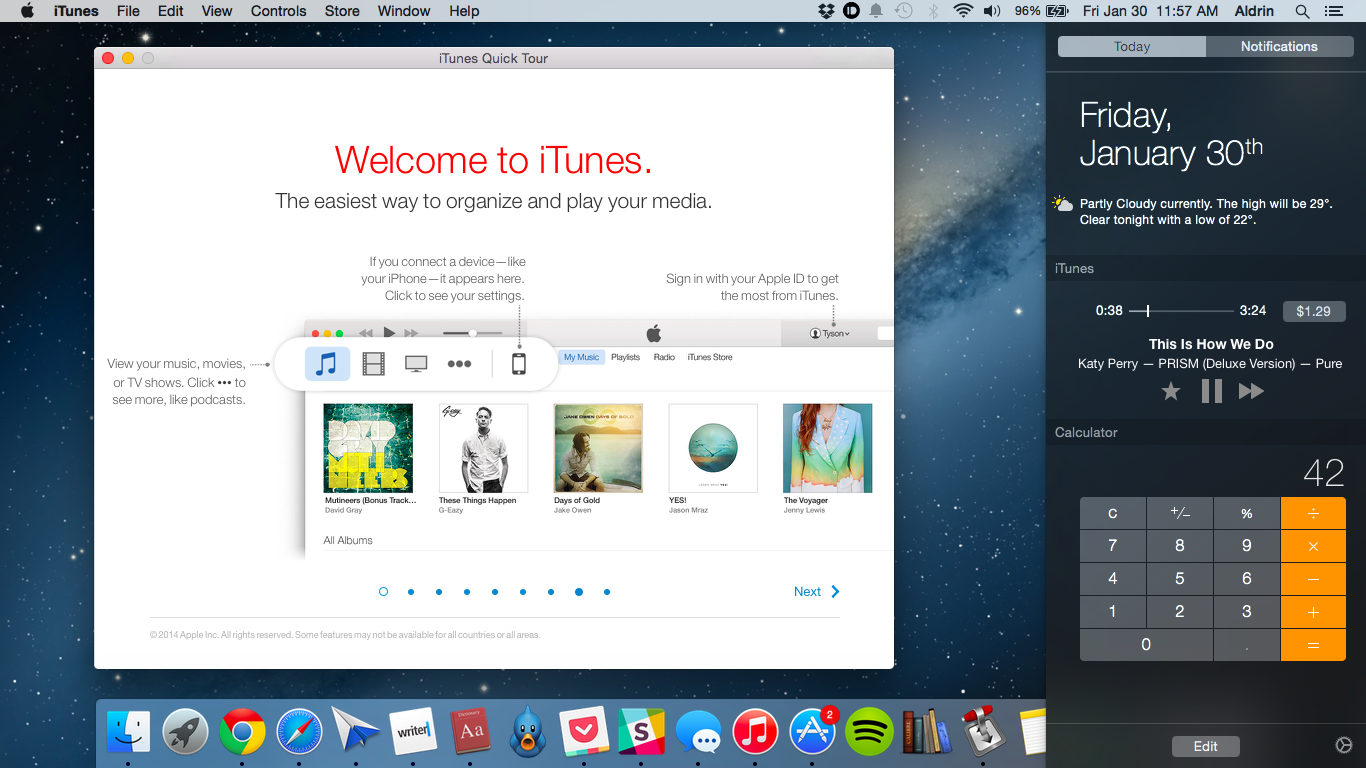Image resolution: width=1366 pixels, height=768 pixels.
Task: Open the Writer app in Dock
Action: (413, 732)
